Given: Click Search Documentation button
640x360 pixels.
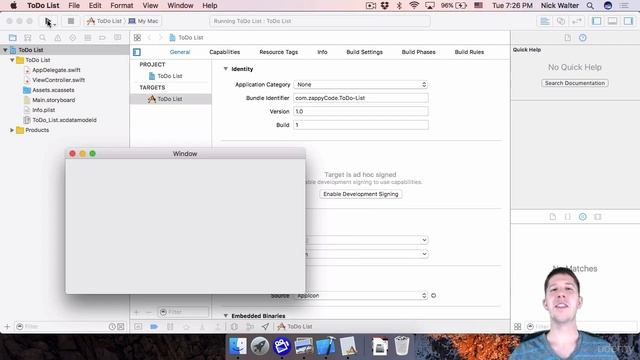Looking at the screenshot, I should tap(575, 83).
